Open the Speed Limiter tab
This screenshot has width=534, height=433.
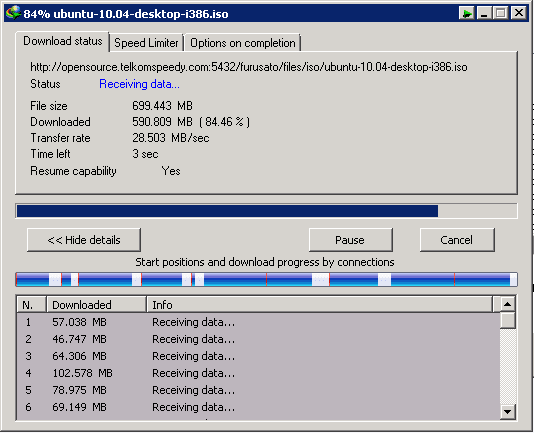pos(146,43)
